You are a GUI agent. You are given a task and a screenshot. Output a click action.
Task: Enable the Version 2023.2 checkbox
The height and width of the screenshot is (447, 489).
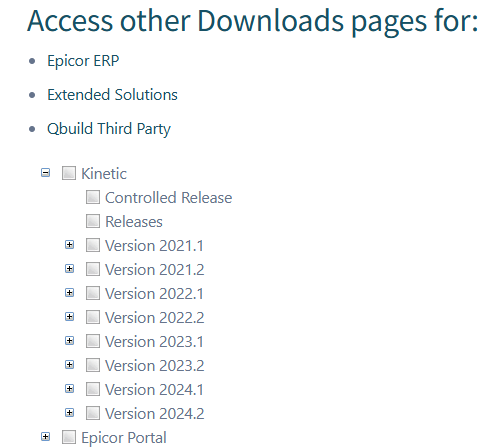tap(93, 365)
